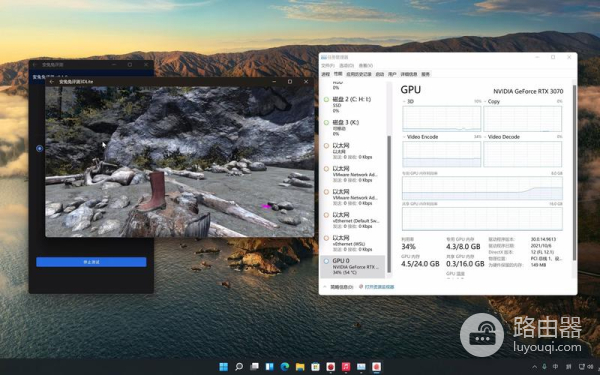This screenshot has width=600, height=375.
Task: Maximize the Task Manager window
Action: click(x=553, y=57)
